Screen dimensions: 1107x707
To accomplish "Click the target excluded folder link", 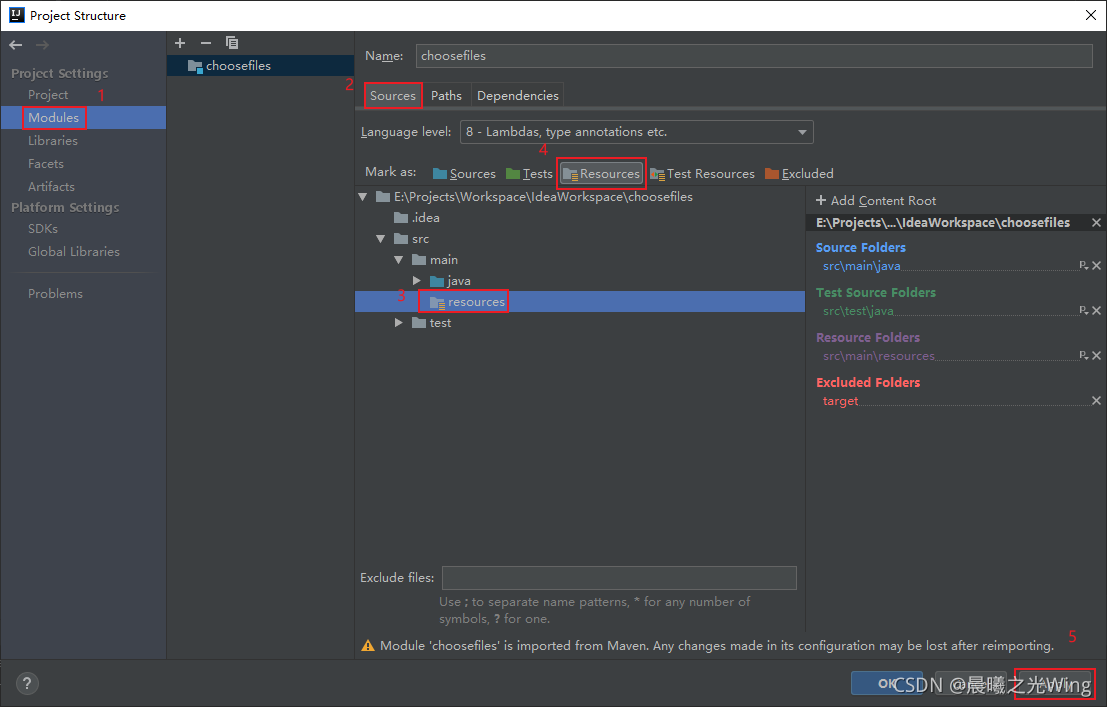I will (x=840, y=401).
